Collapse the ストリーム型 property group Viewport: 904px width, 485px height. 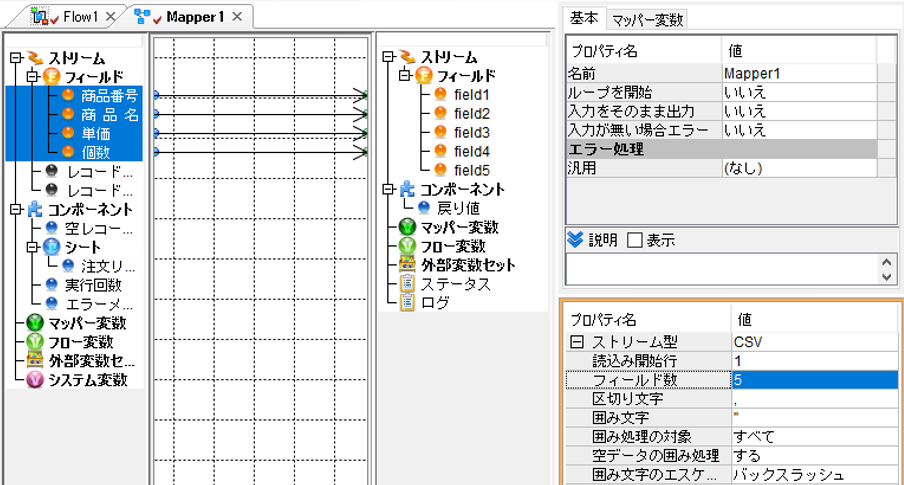coord(577,342)
